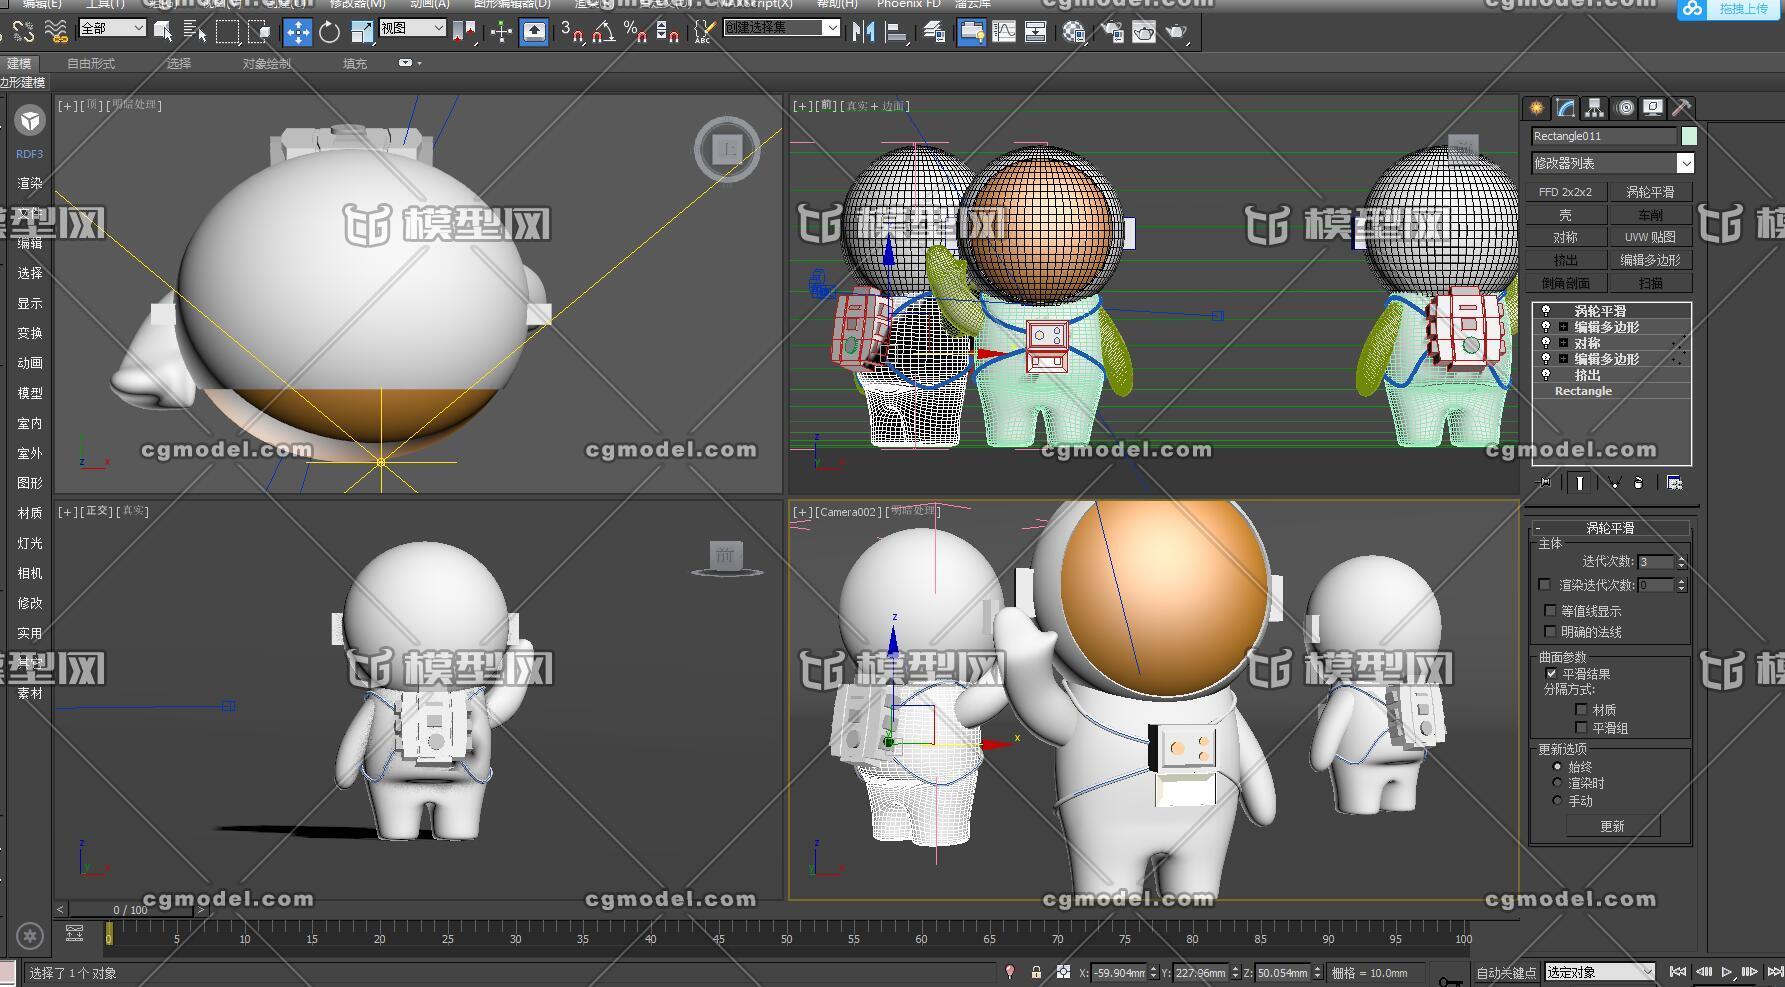Screen dimensions: 1785x987
Task: Click the Mirror tool icon
Action: point(863,32)
